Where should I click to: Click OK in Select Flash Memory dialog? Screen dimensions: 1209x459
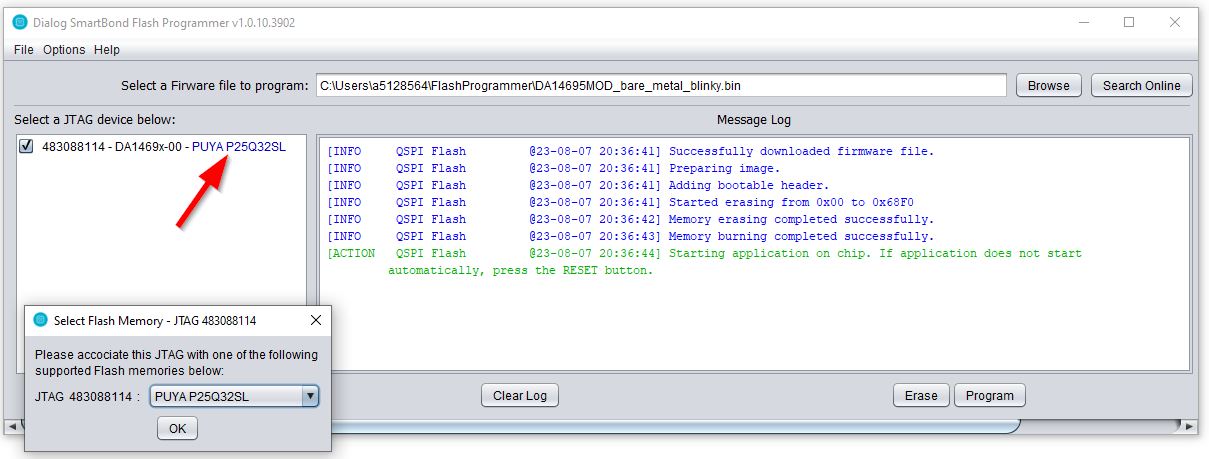177,428
